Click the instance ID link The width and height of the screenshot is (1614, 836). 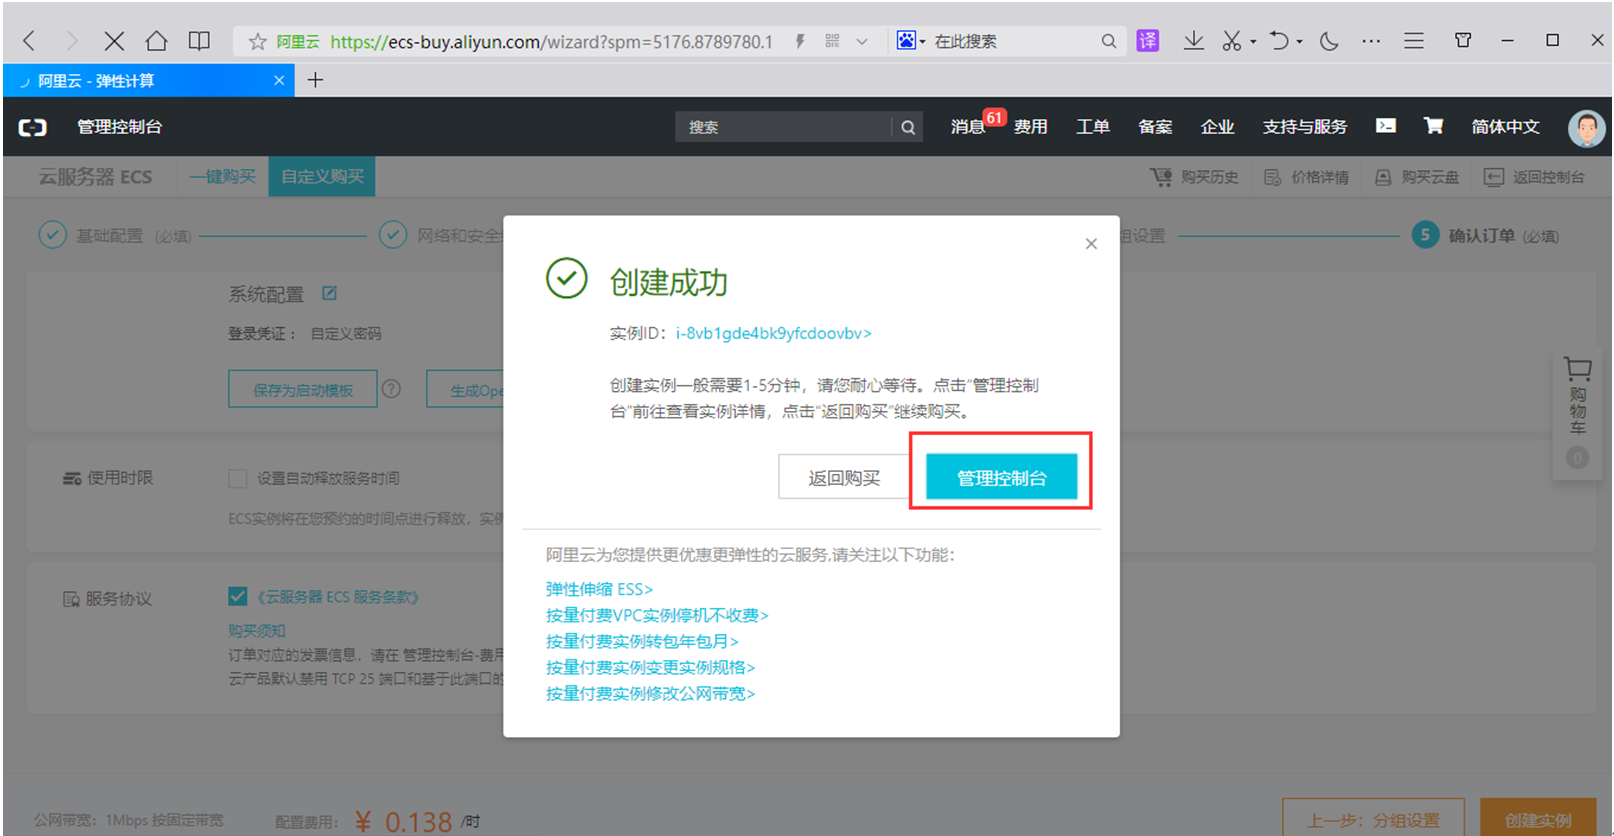pos(773,334)
